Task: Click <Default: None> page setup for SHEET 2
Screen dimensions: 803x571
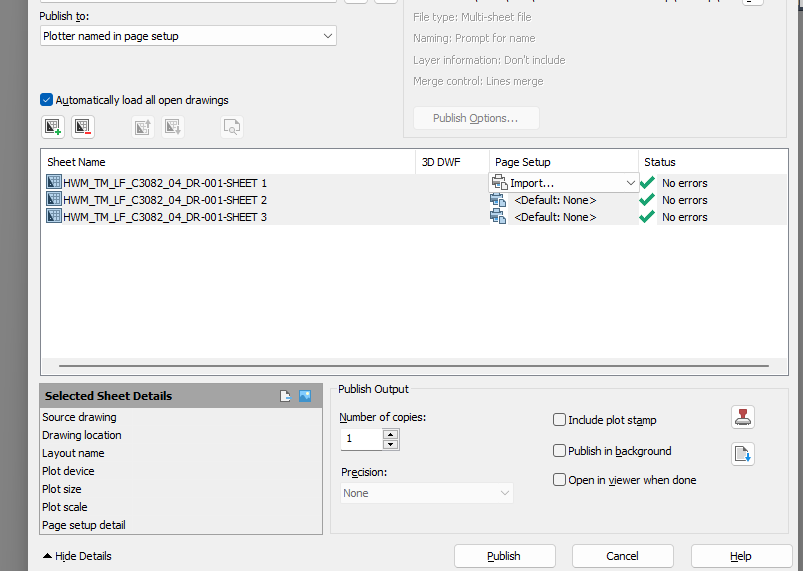Action: (x=555, y=200)
